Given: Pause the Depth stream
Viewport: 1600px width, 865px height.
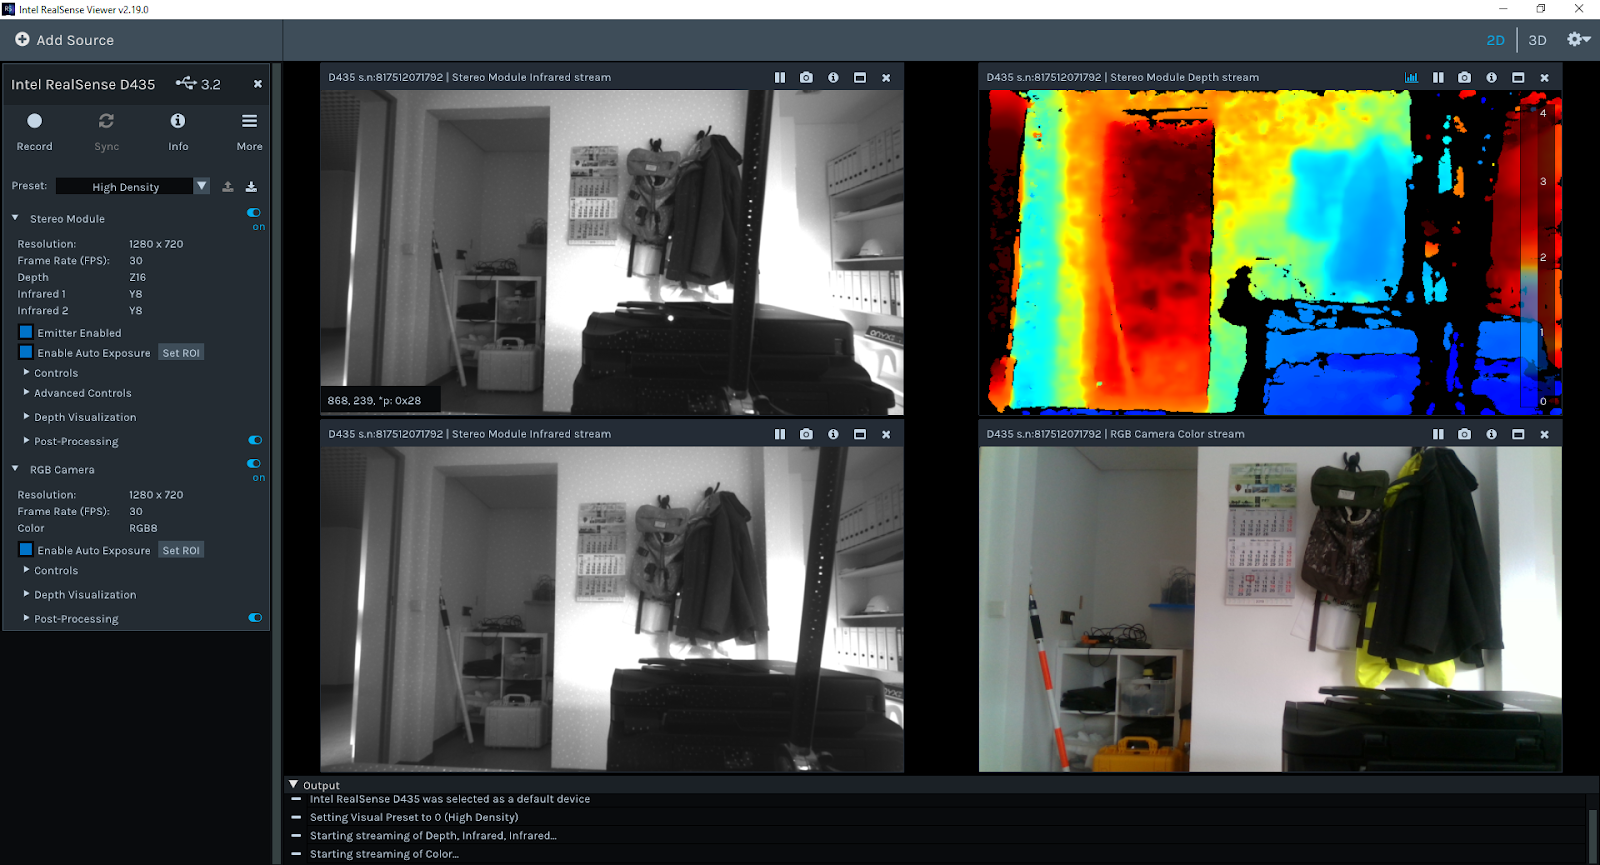Looking at the screenshot, I should click(1438, 78).
